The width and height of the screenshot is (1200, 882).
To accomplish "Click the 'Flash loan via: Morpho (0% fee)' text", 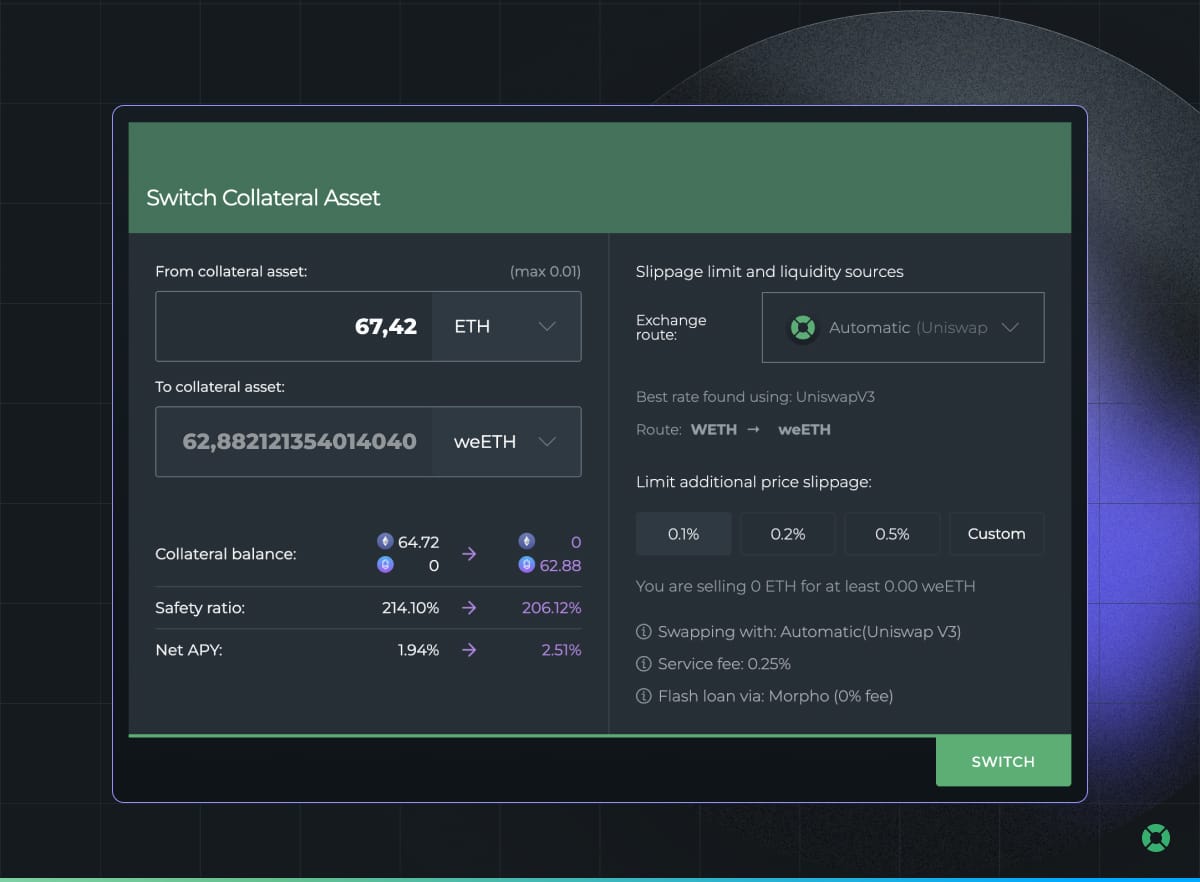I will [x=775, y=696].
